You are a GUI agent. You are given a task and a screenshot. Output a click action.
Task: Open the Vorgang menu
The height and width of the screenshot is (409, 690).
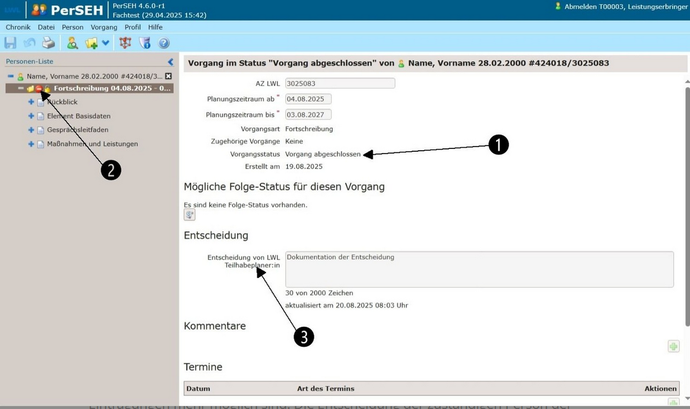coord(104,27)
